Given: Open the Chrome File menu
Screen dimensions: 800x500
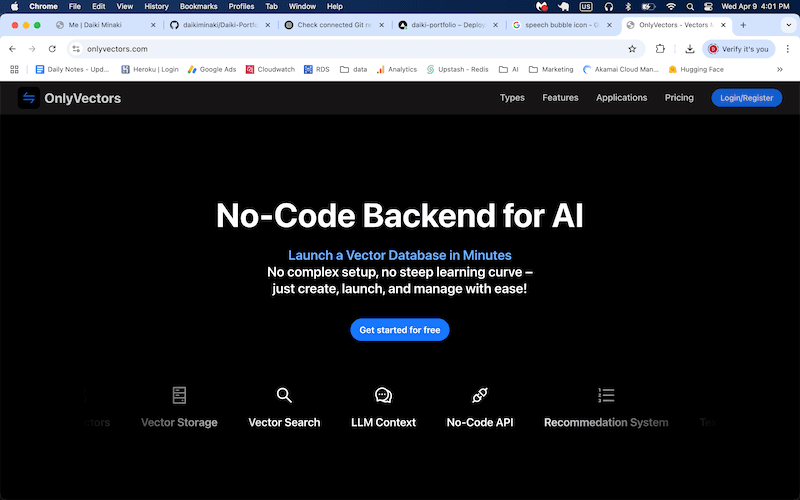Looking at the screenshot, I should coord(74,6).
